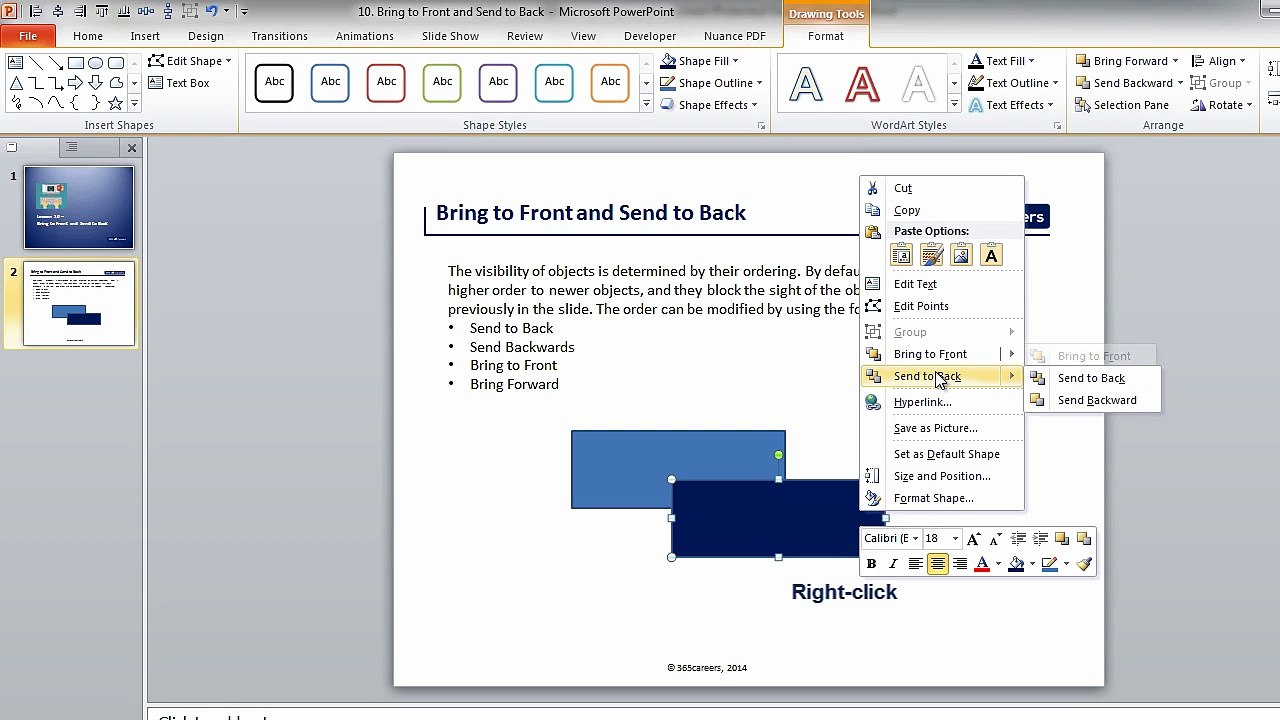The width and height of the screenshot is (1280, 720).
Task: Select Save as Picture... from context menu
Action: click(942, 428)
